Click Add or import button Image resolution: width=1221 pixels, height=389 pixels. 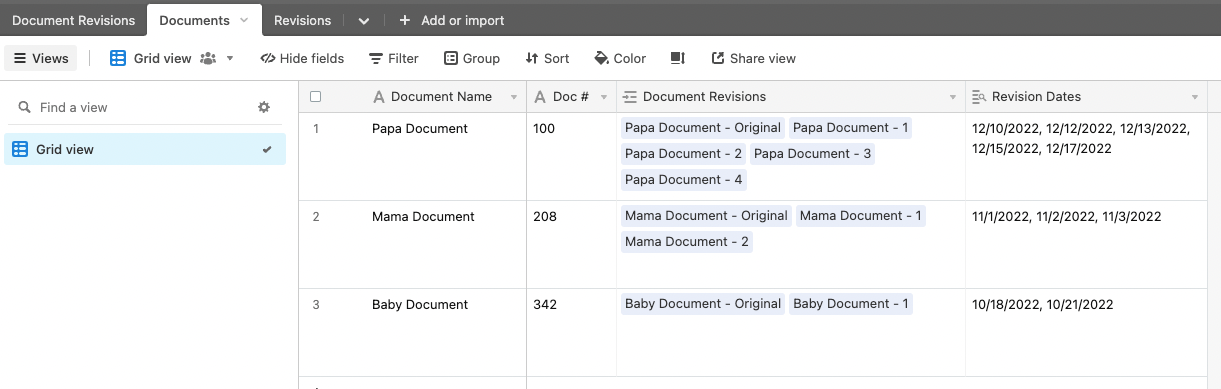(x=452, y=20)
